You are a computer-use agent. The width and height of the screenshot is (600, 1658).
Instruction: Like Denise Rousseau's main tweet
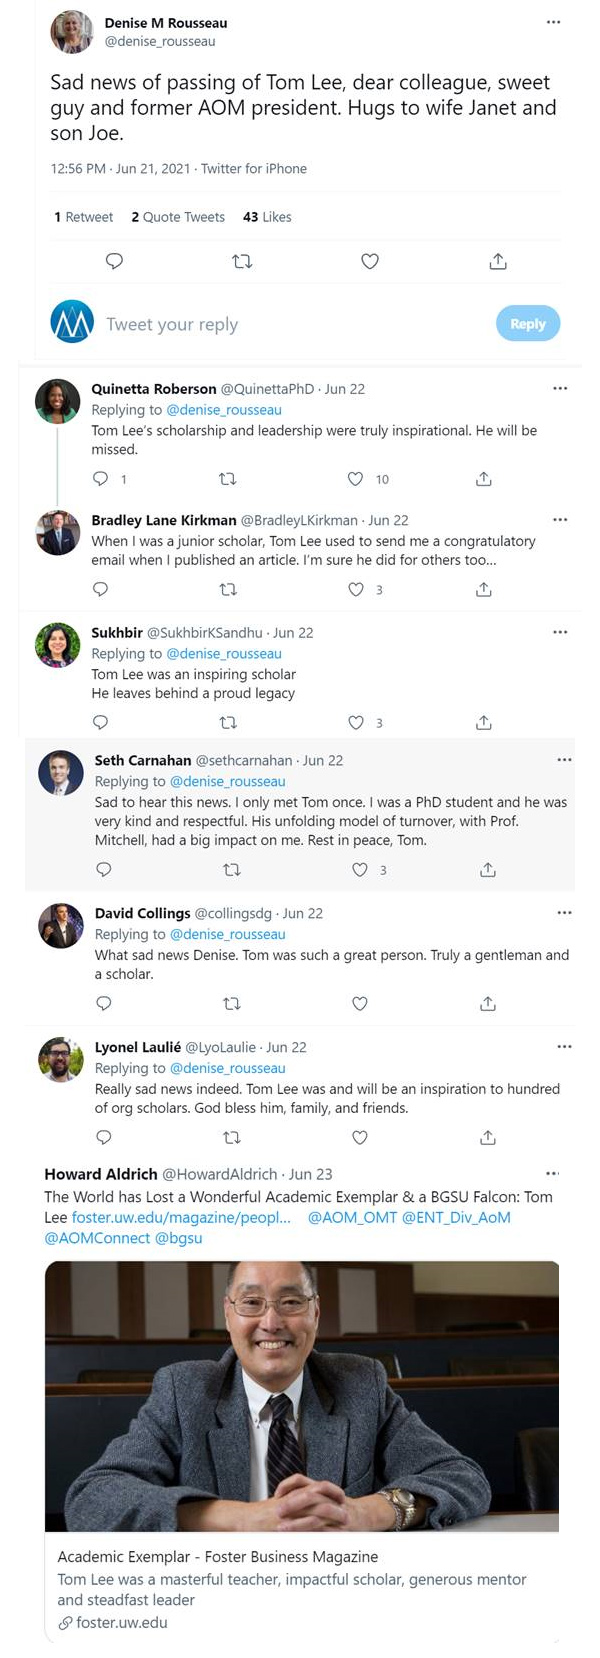tap(370, 261)
